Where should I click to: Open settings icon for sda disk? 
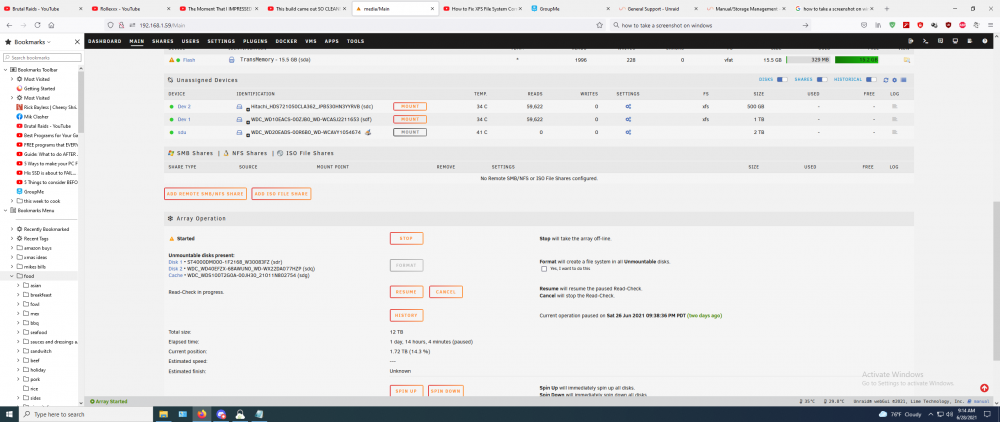click(628, 132)
